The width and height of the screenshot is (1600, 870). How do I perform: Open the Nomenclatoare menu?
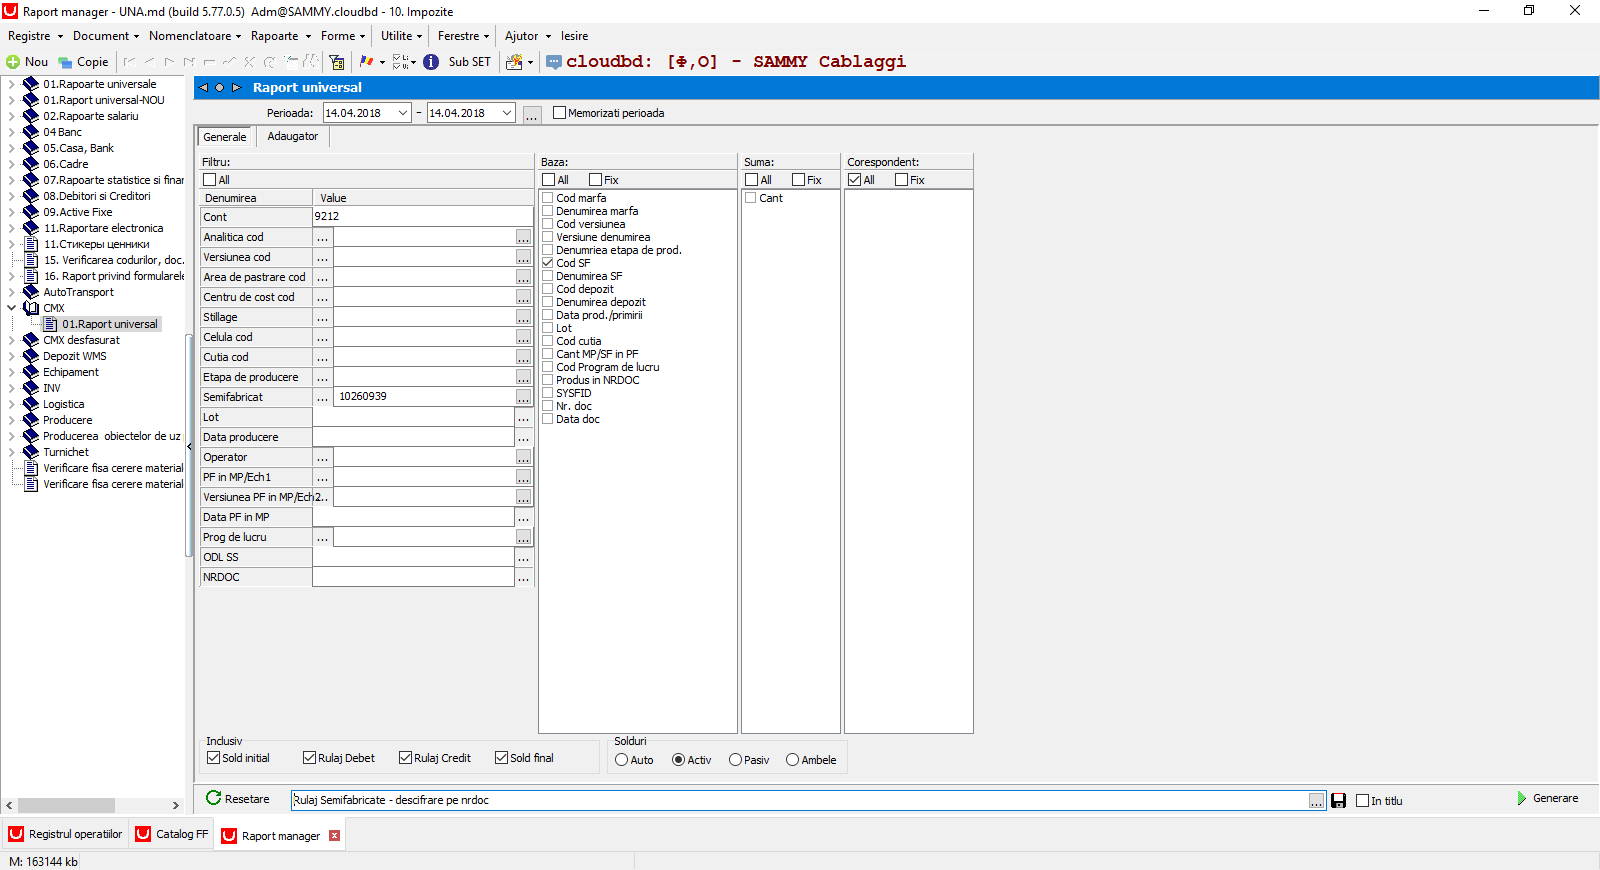[x=194, y=36]
